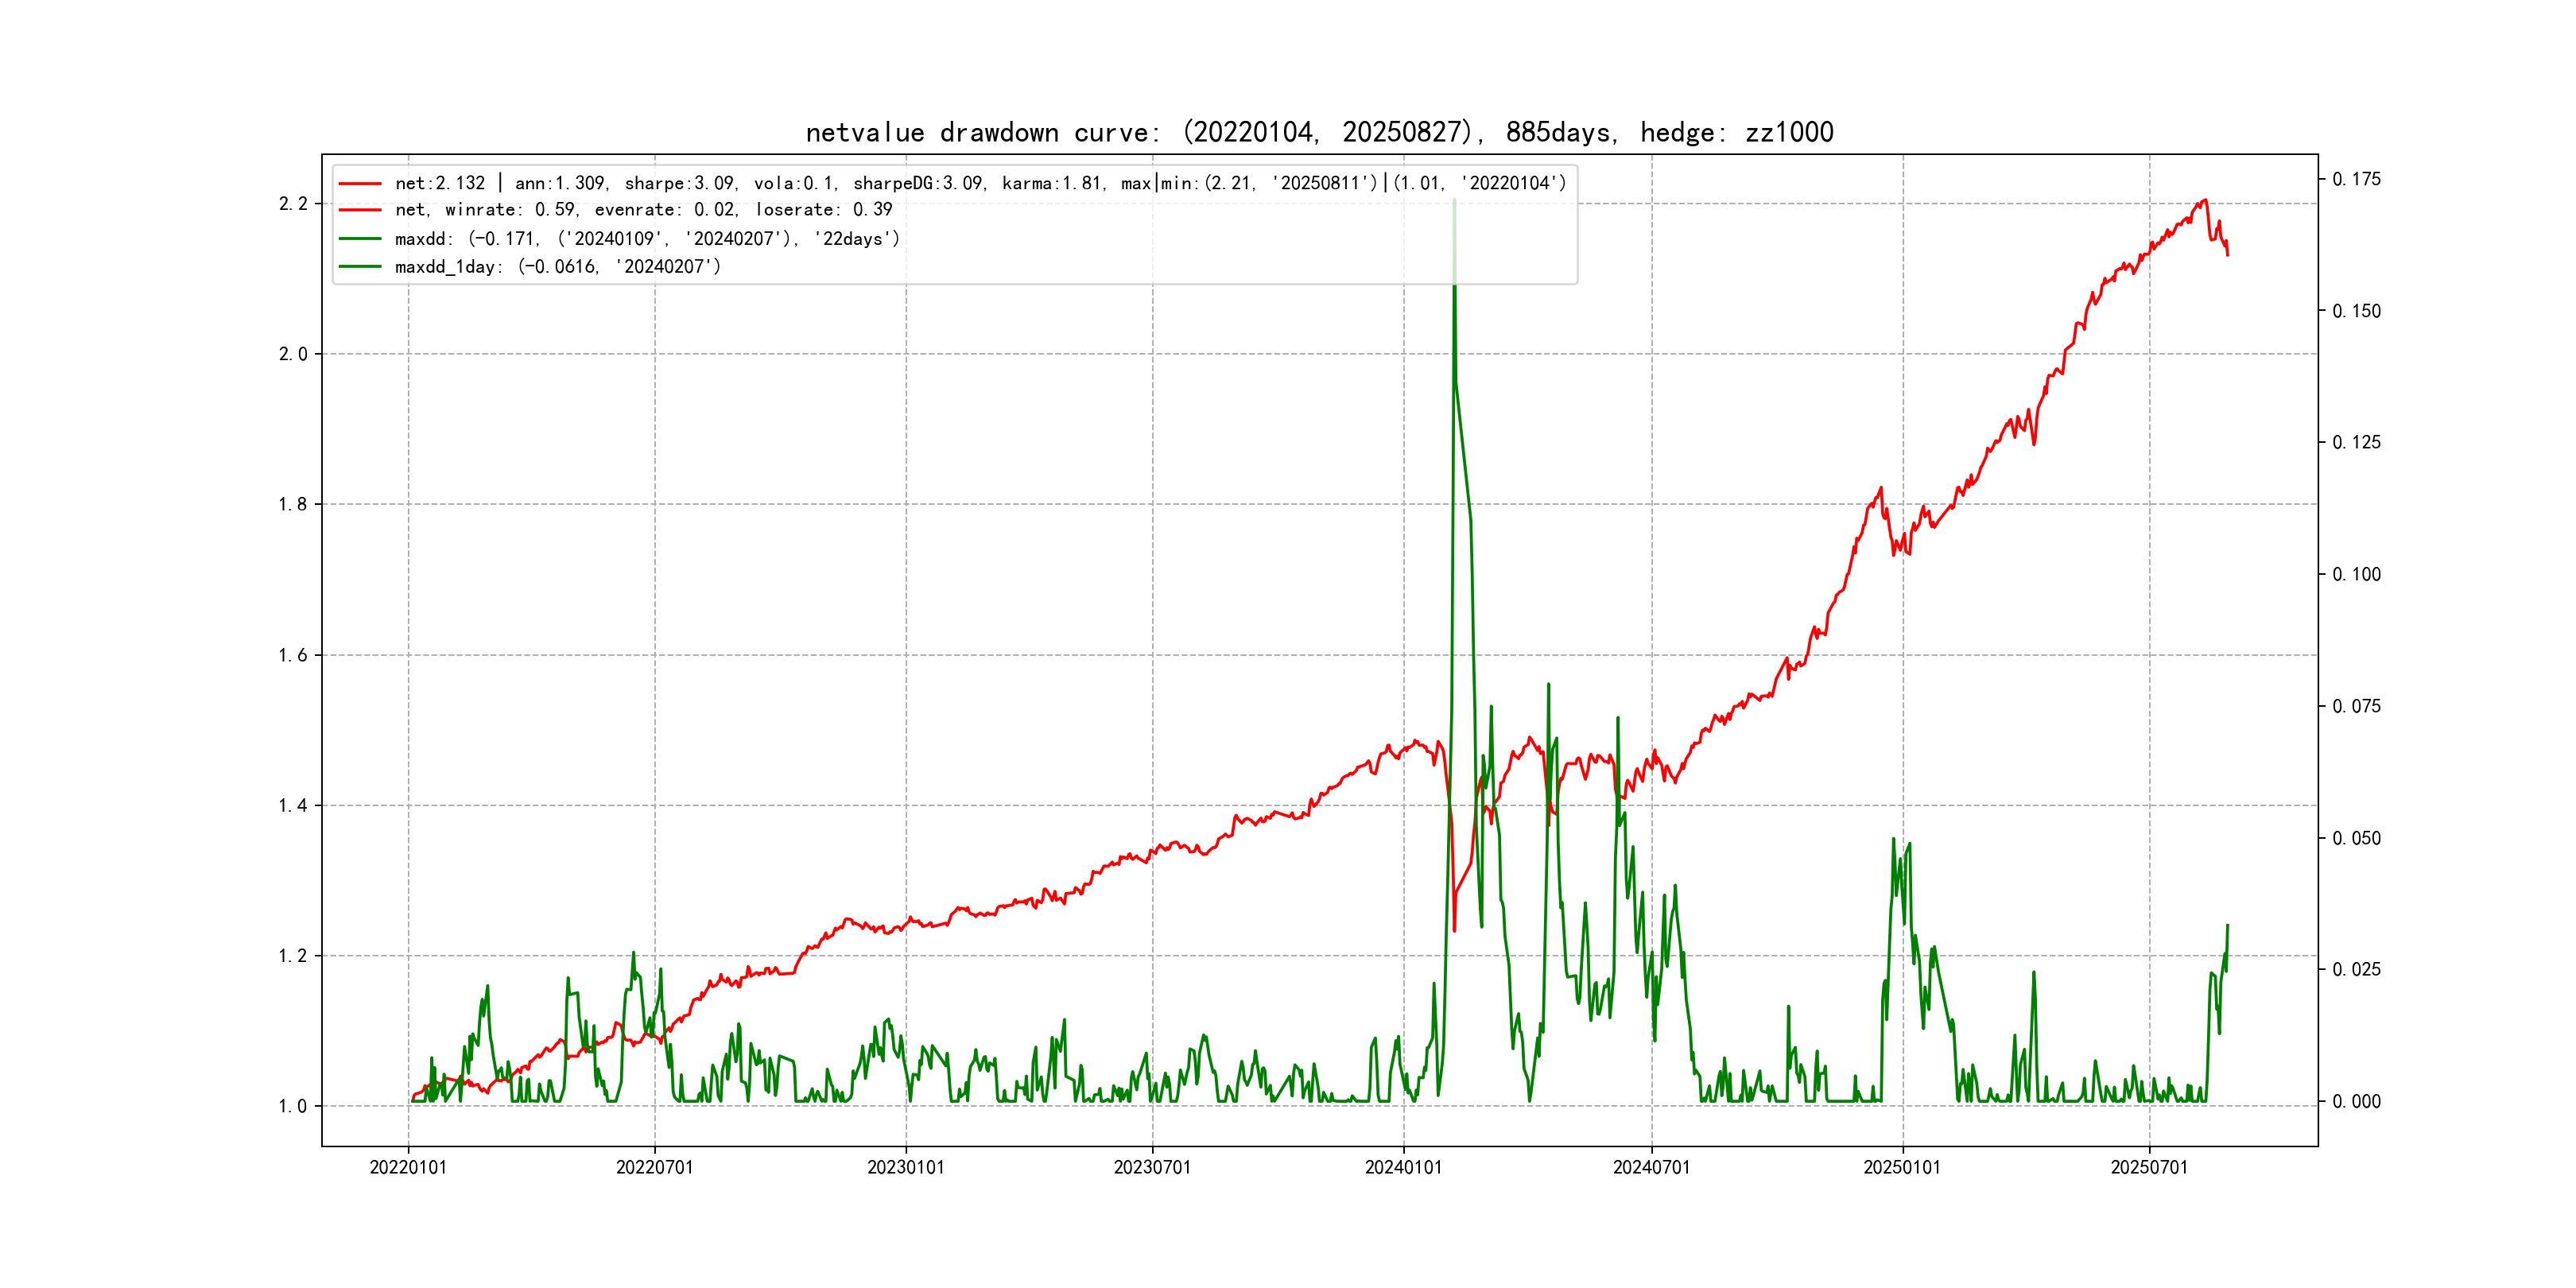Click the maxdd_1day legend entry text
Image resolution: width=2576 pixels, height=1288 pixels.
click(557, 267)
